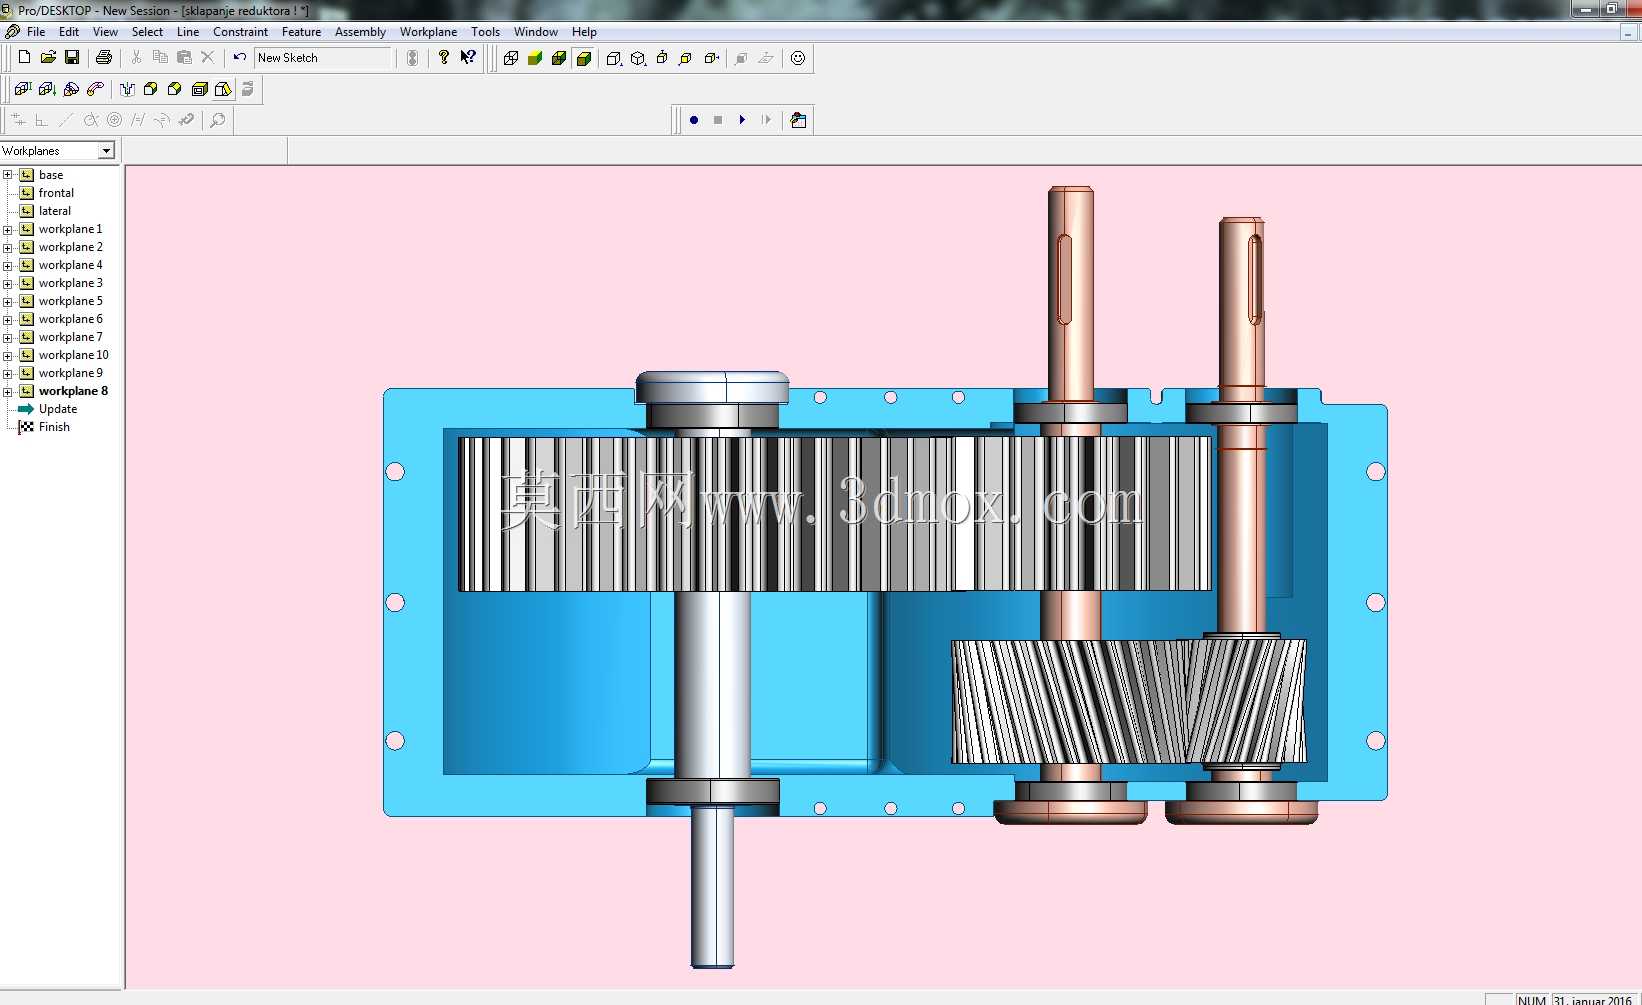
Task: Save the design using the floppy disk icon
Action: [x=72, y=58]
